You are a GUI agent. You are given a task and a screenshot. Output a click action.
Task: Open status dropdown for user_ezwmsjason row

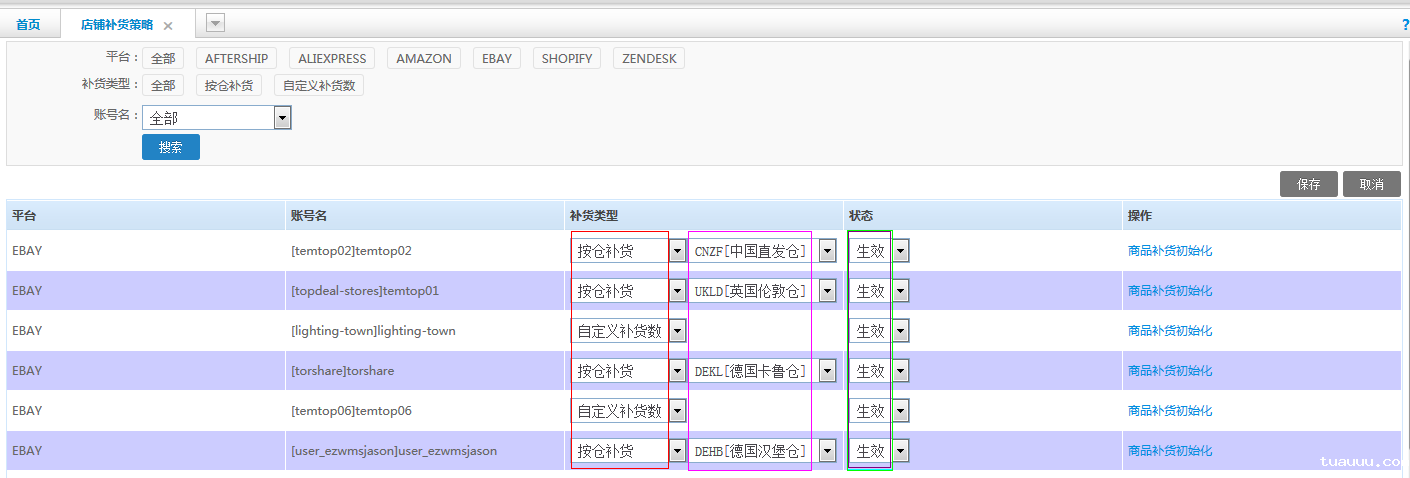point(879,451)
